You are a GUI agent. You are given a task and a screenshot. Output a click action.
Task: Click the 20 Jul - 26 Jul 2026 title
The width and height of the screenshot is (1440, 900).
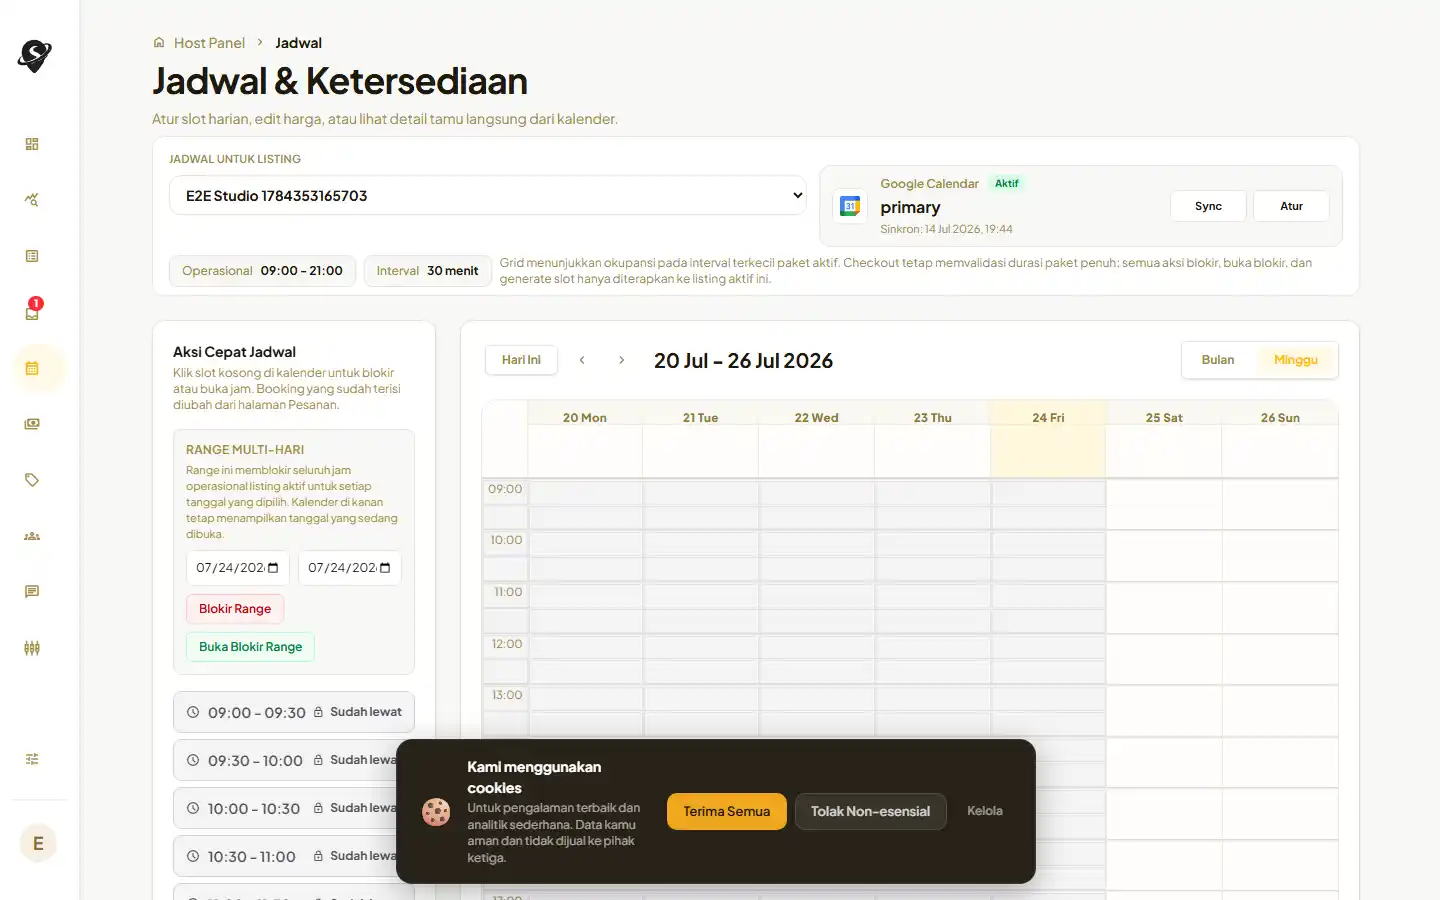(743, 361)
